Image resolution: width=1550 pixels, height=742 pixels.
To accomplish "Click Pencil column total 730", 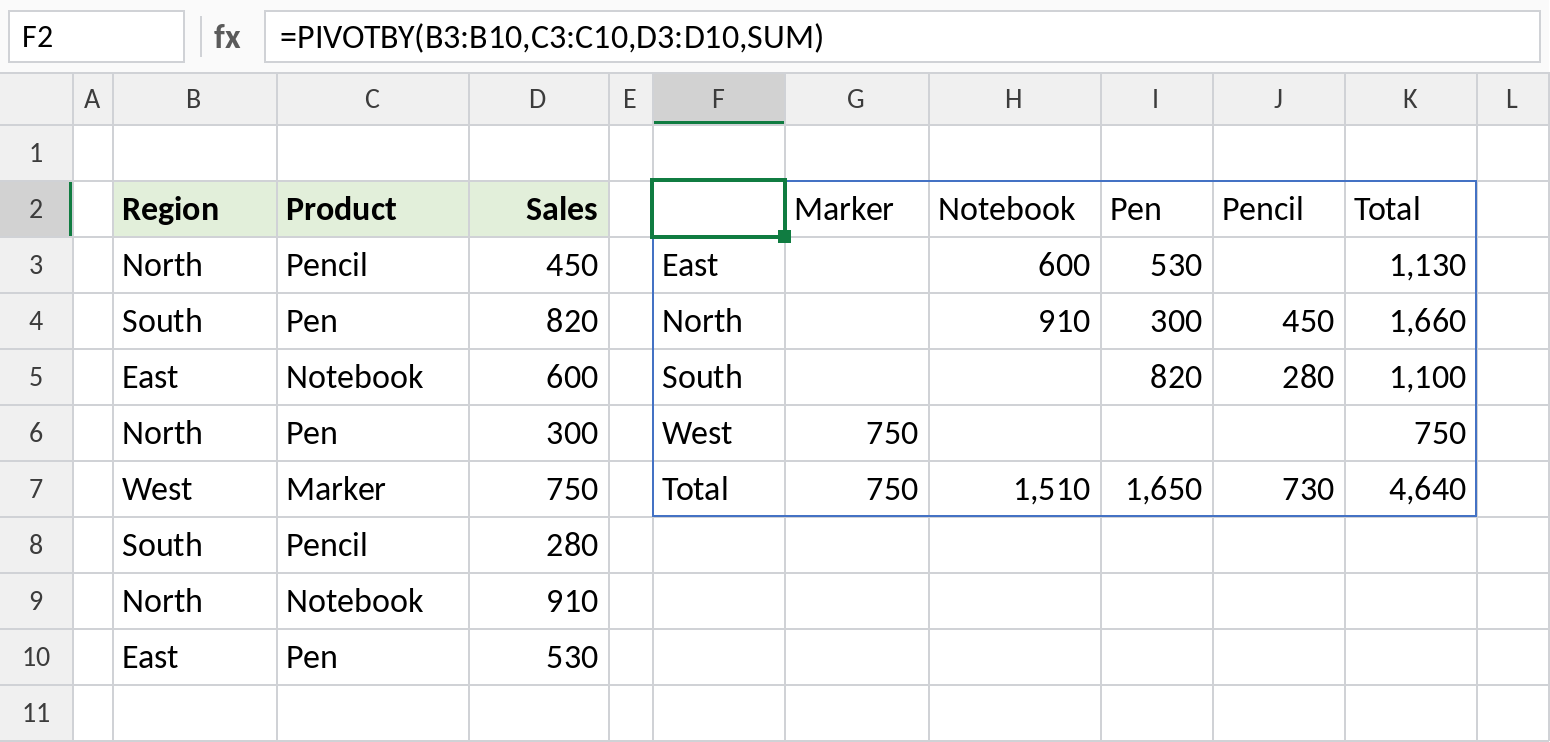I will pos(1279,489).
